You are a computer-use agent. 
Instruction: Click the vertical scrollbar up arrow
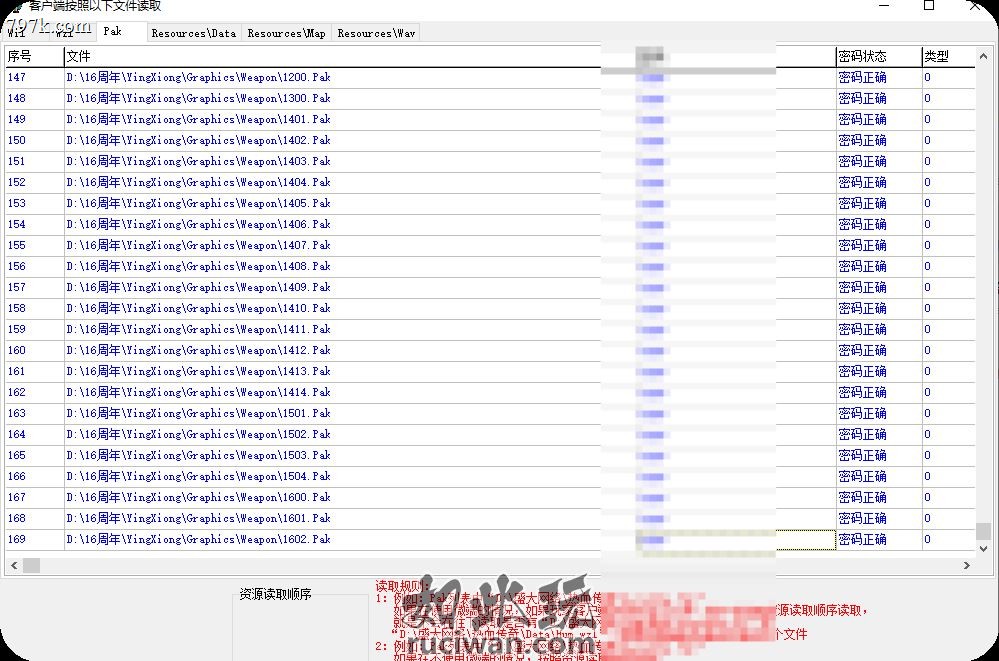click(983, 56)
